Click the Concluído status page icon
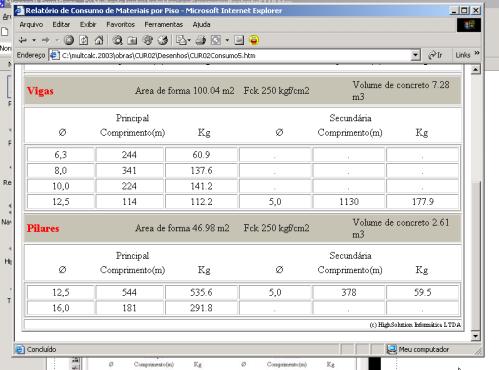Viewport: 499px width, 370px height. (x=20, y=349)
